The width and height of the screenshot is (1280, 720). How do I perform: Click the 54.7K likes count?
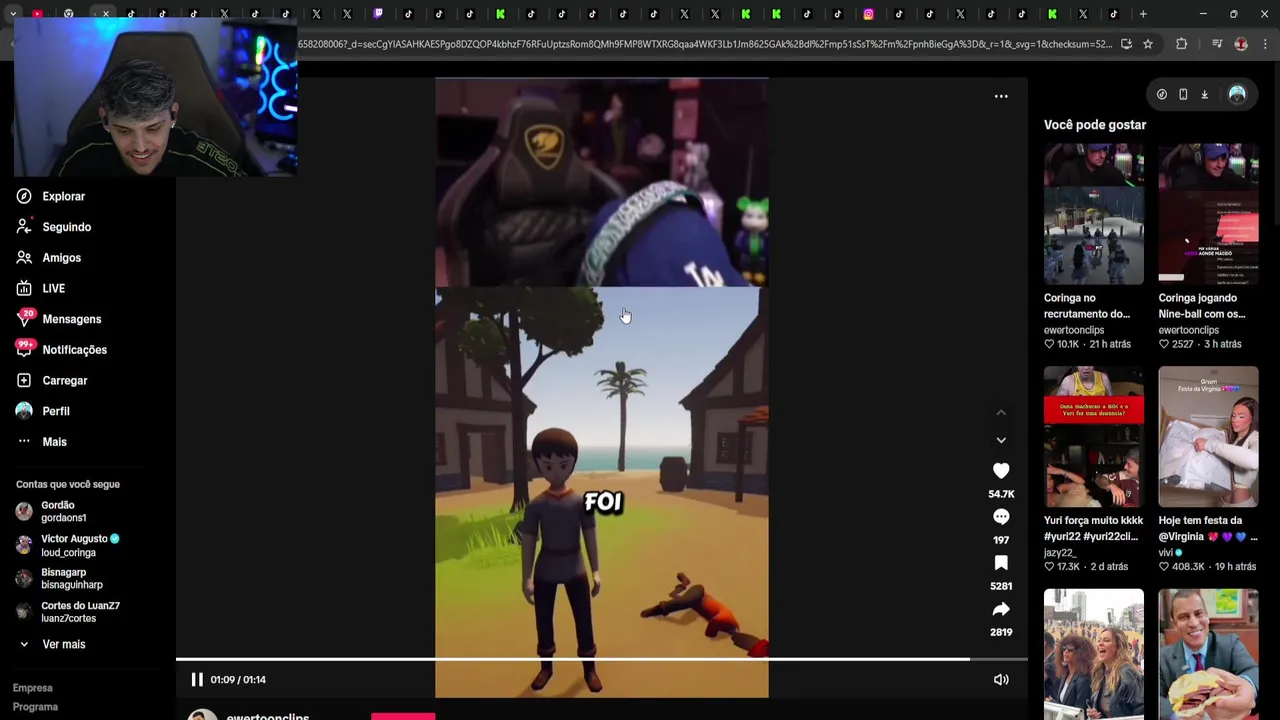click(1001, 494)
